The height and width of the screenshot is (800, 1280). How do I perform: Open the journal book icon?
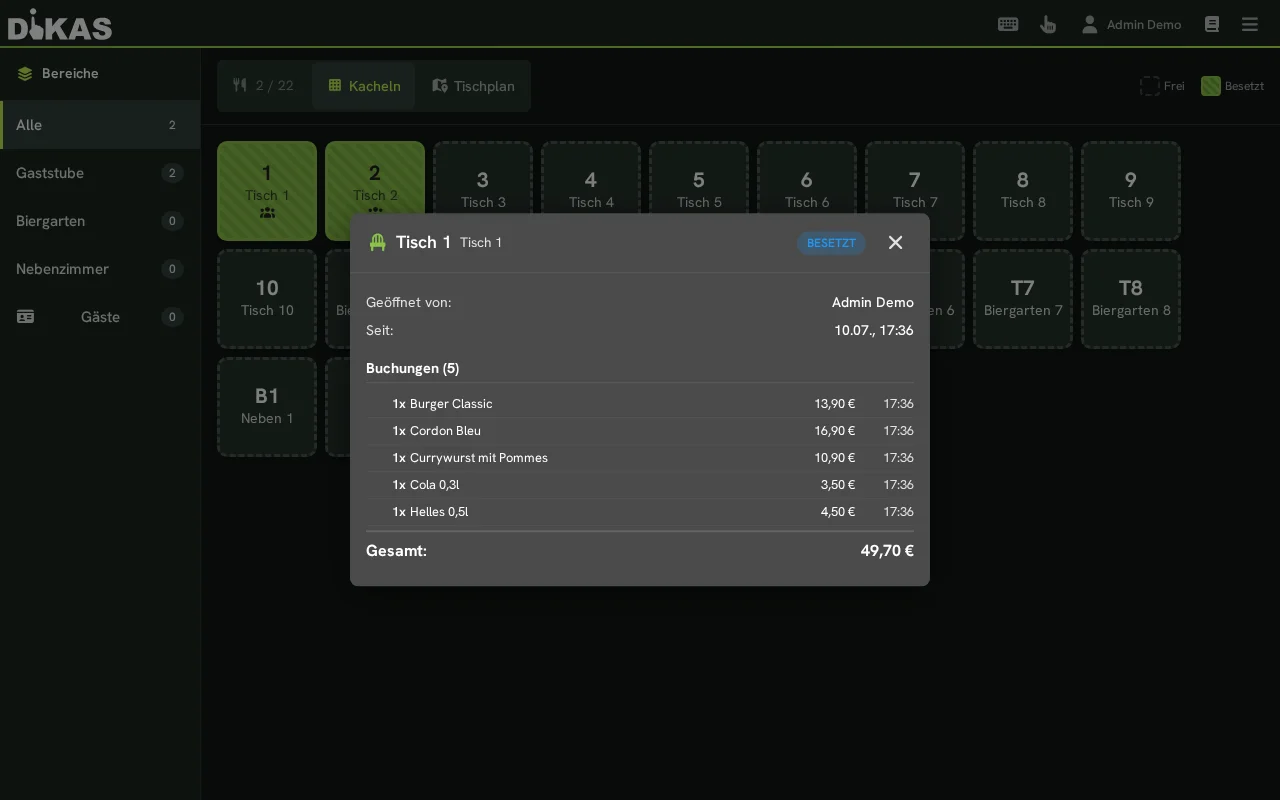pos(1212,24)
